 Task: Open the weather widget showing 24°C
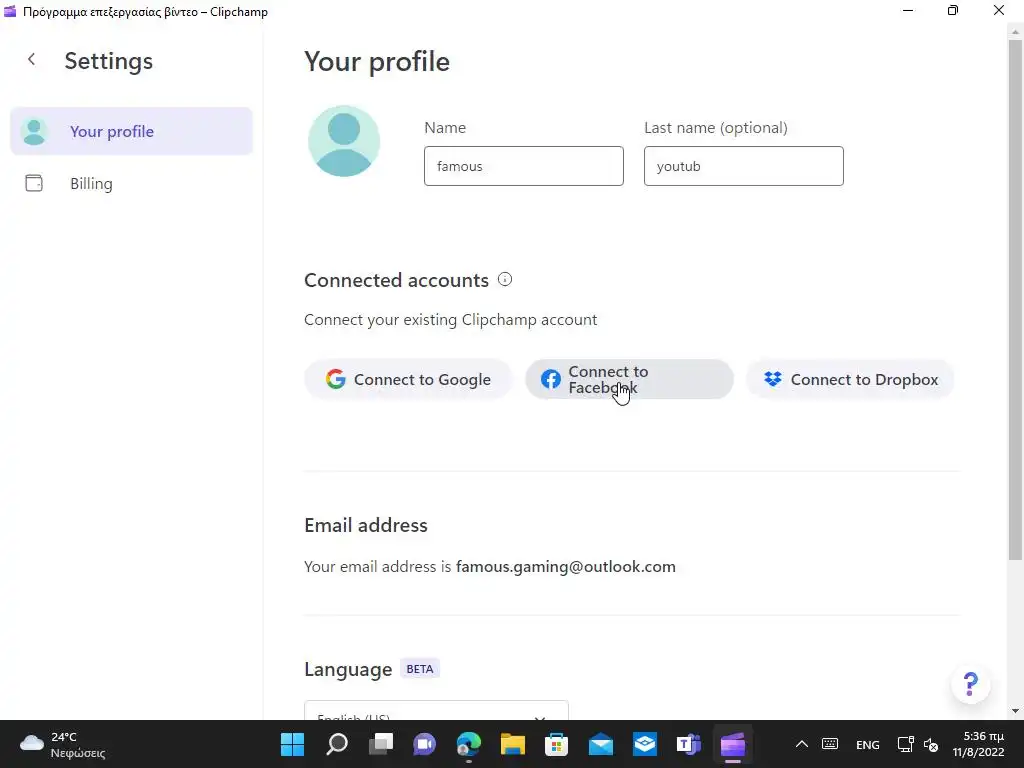click(x=63, y=744)
